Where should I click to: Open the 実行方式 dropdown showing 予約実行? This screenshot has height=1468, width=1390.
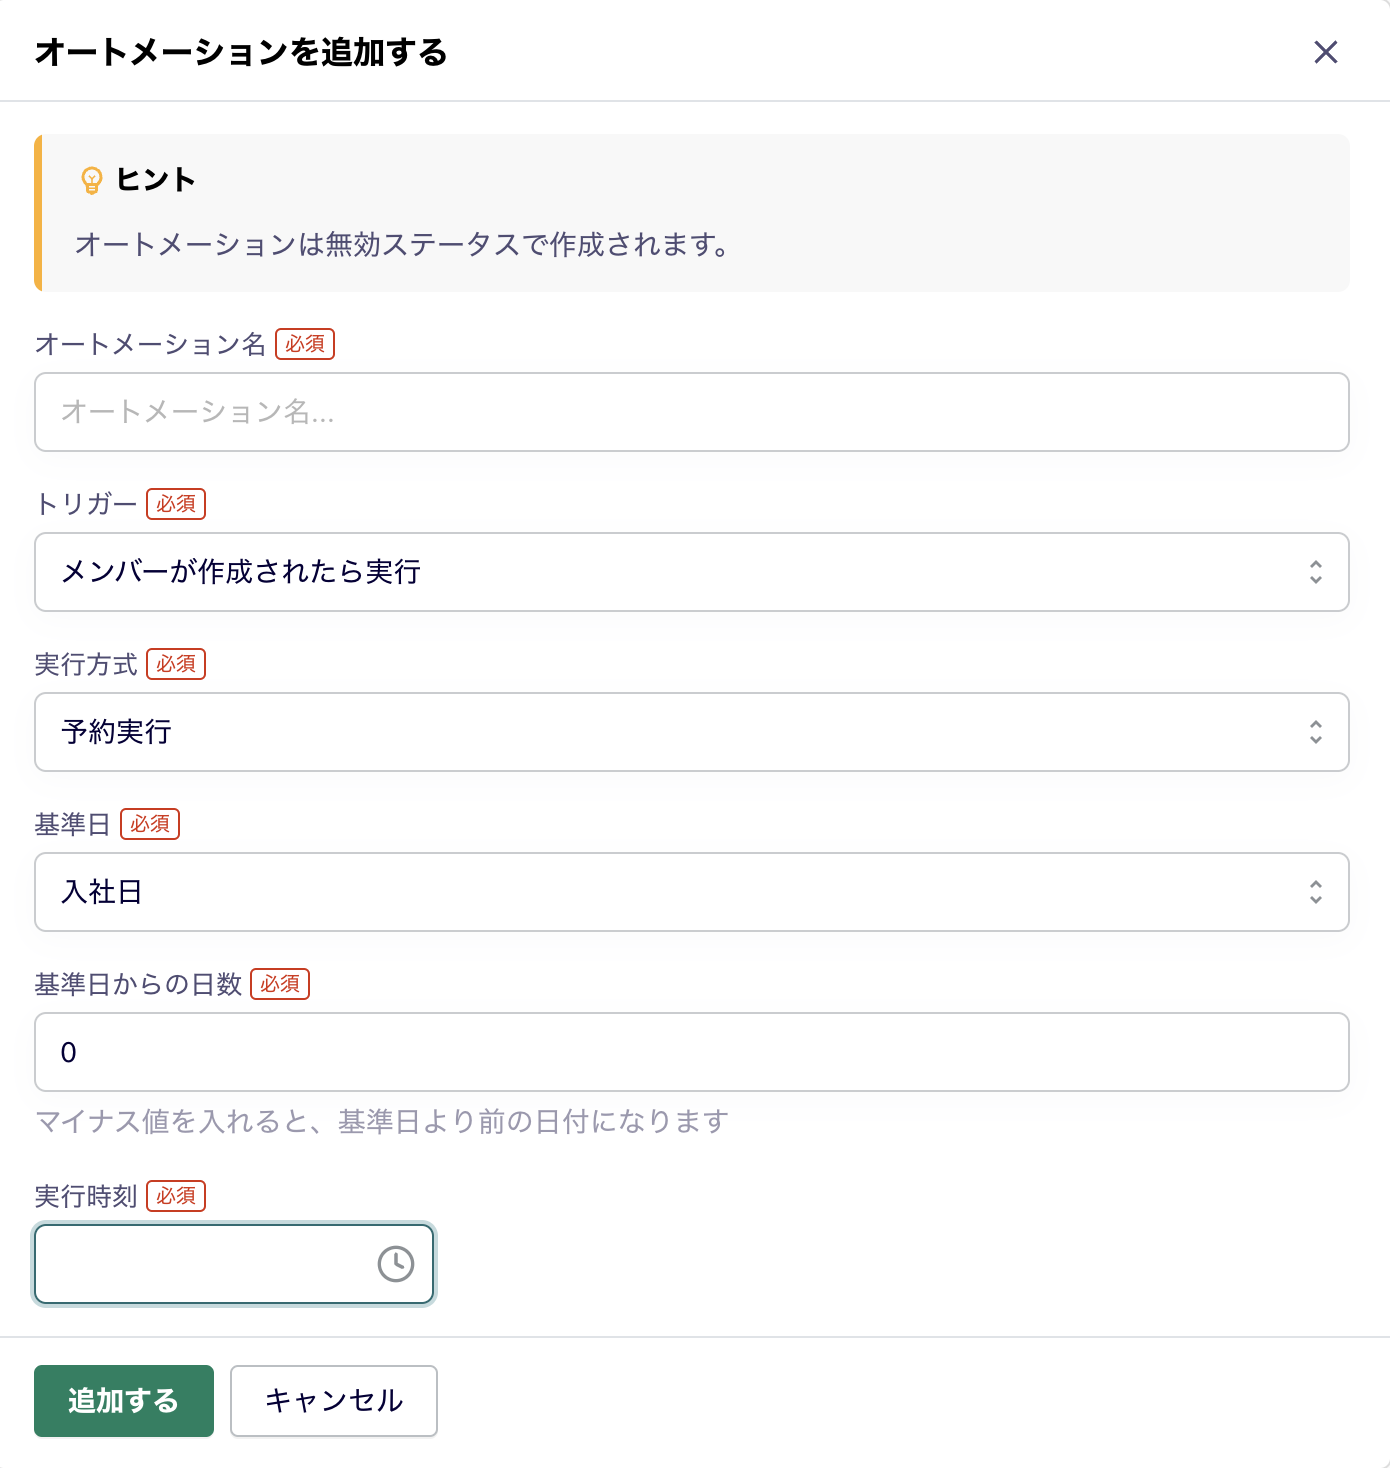(692, 732)
